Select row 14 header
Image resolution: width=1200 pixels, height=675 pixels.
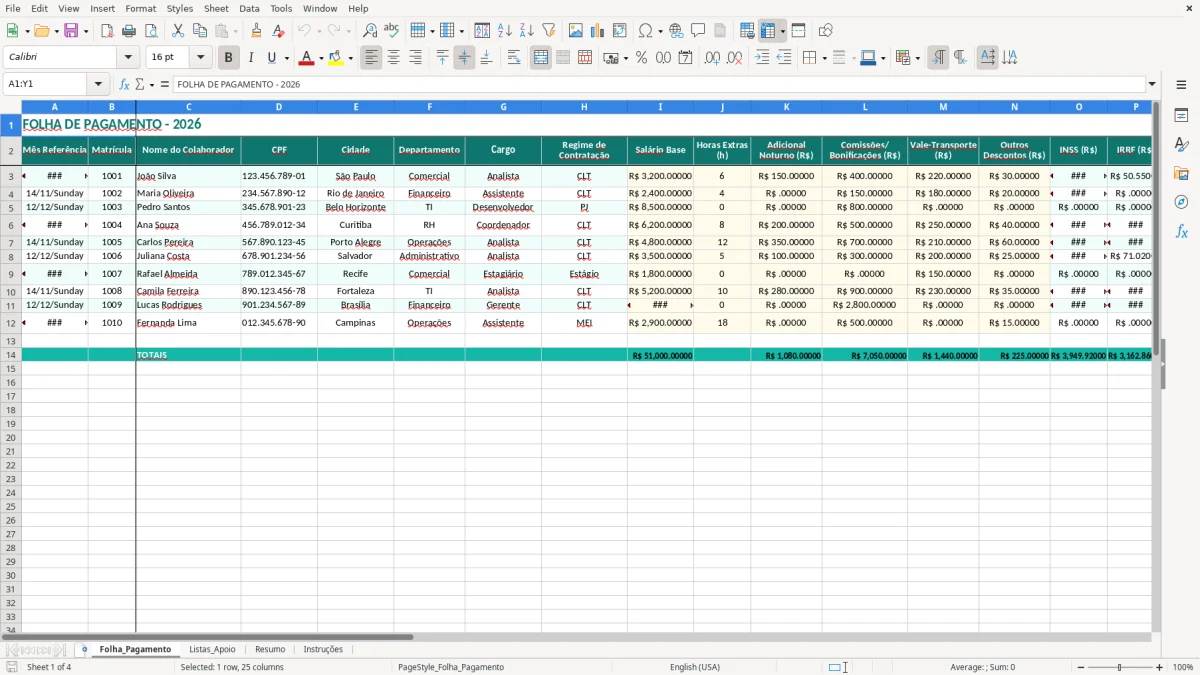point(11,355)
